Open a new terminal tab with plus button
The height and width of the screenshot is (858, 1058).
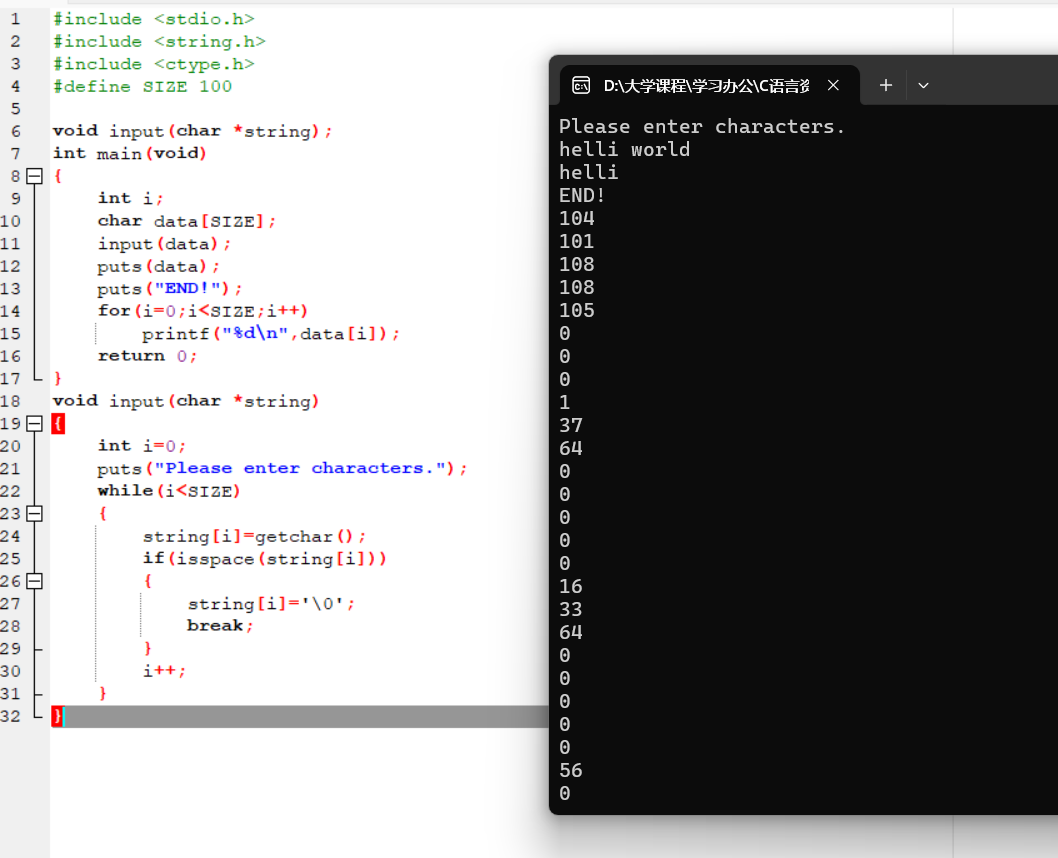(886, 85)
